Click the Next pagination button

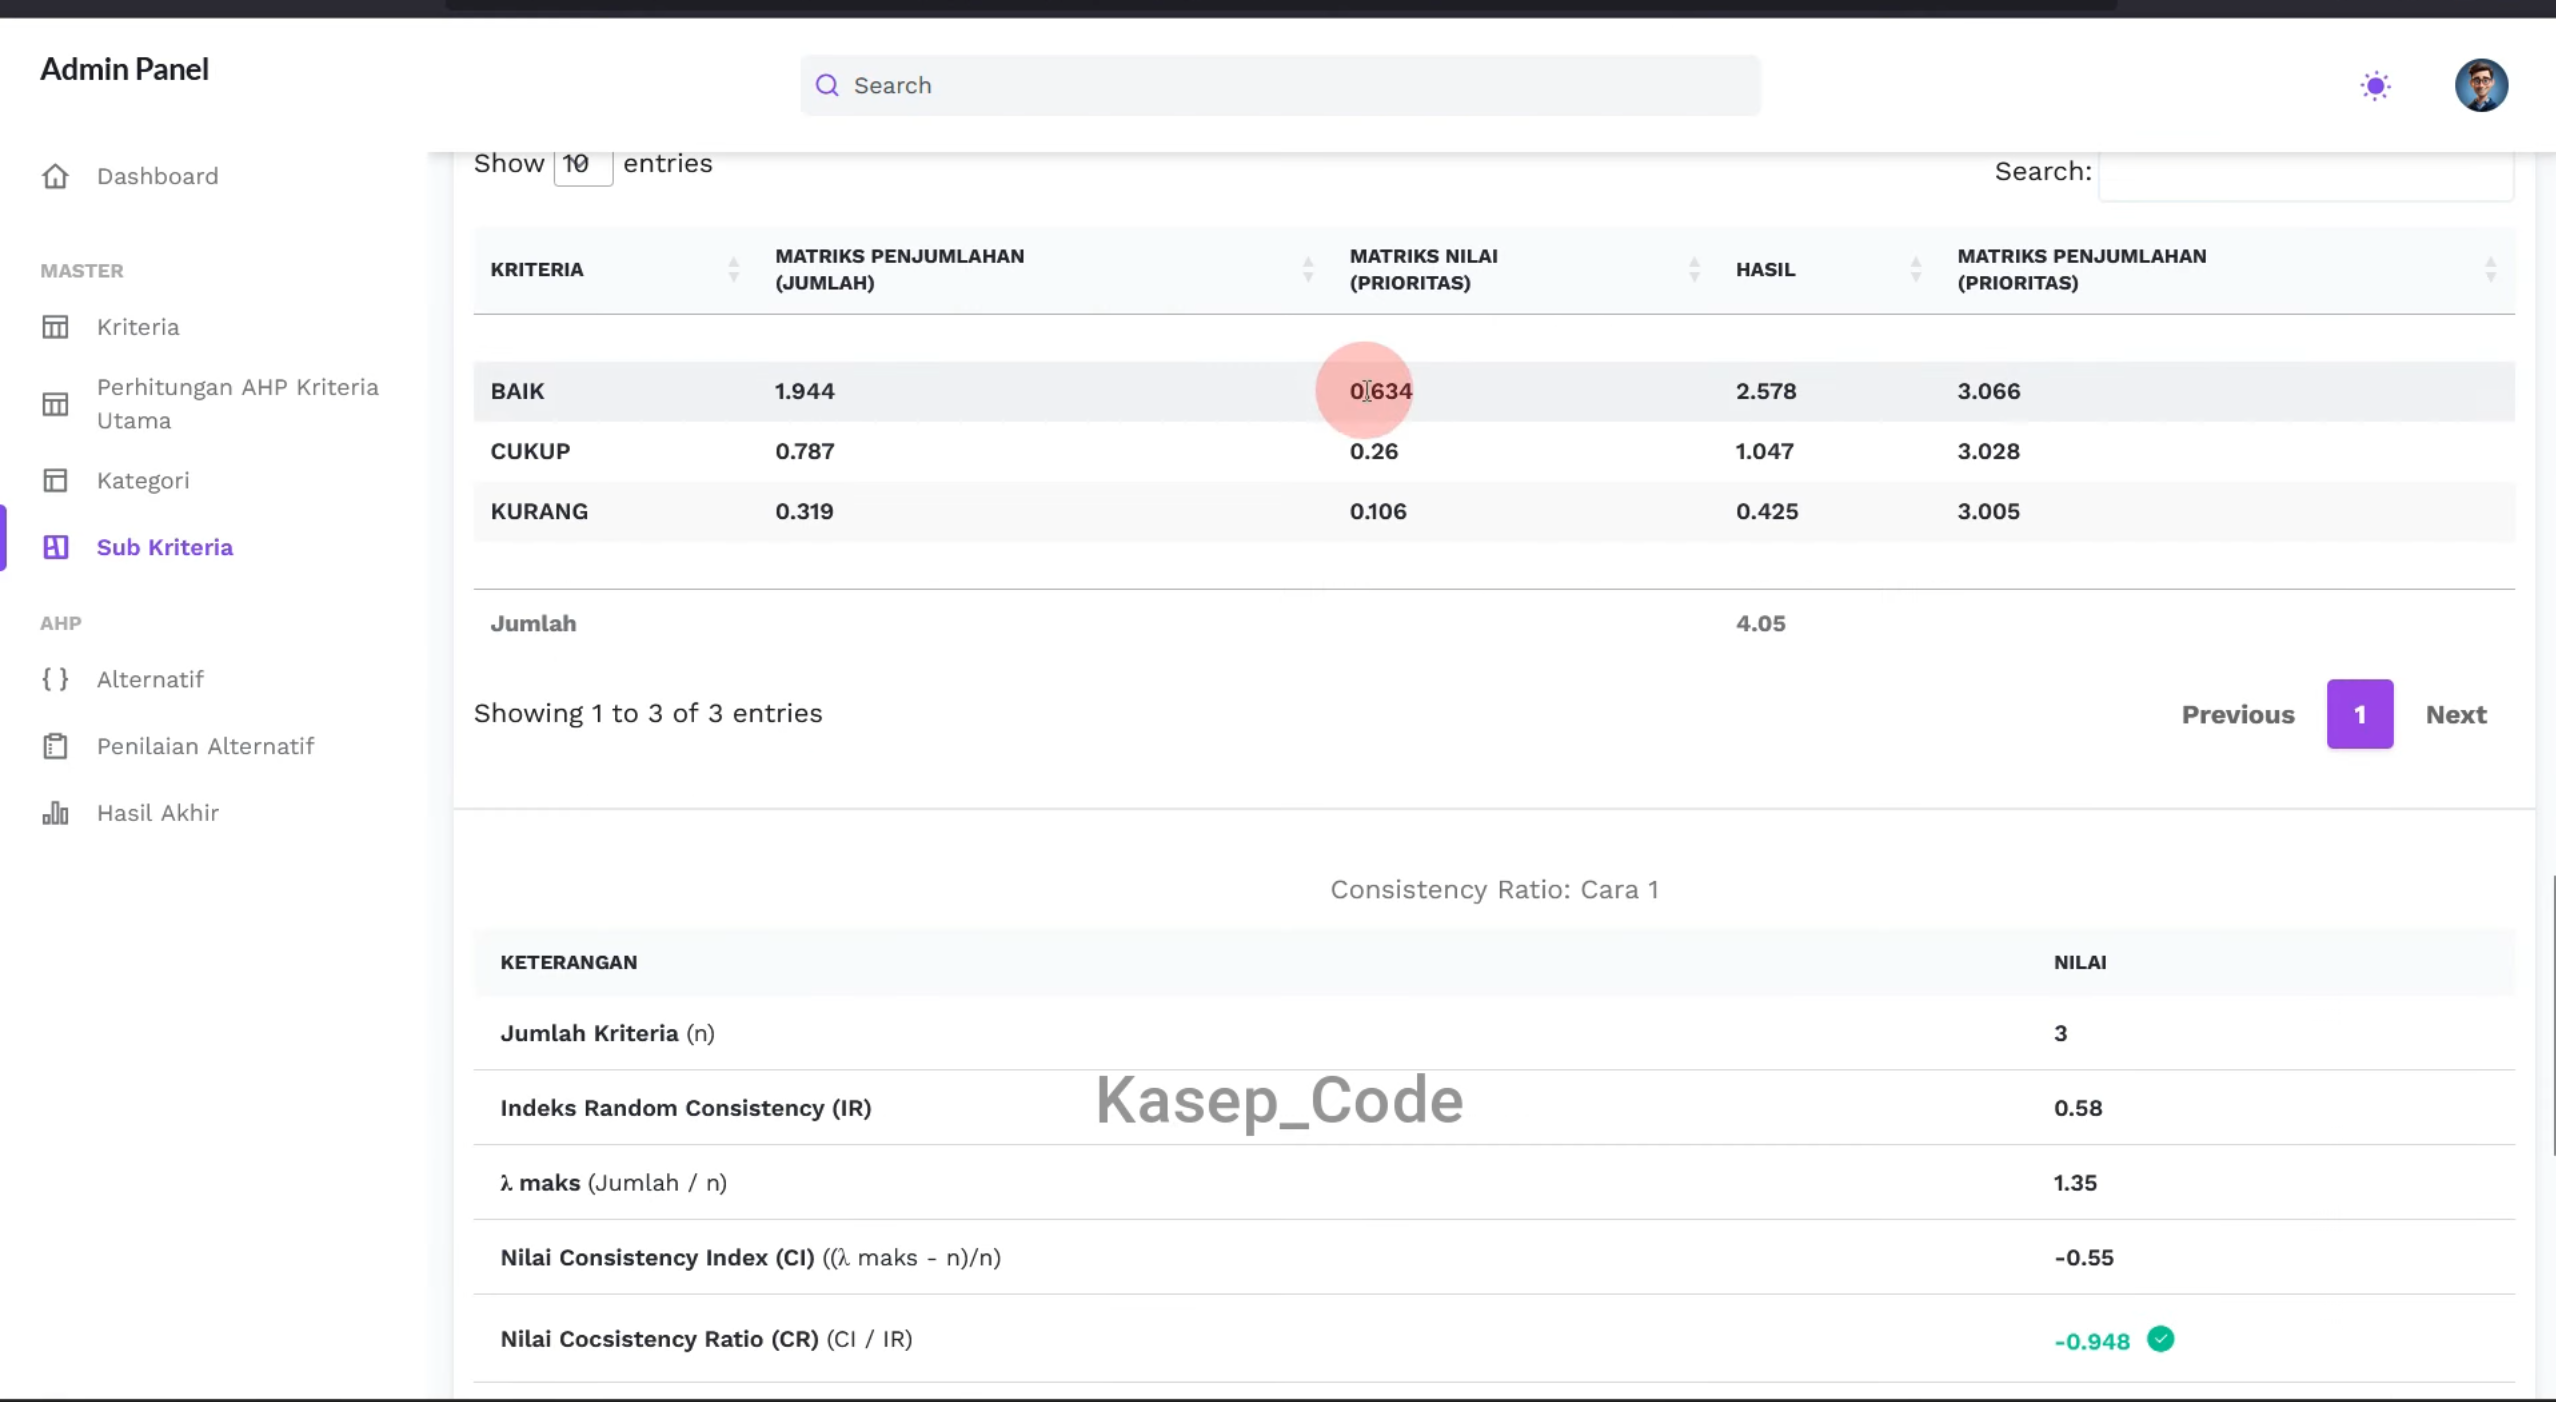[2456, 714]
